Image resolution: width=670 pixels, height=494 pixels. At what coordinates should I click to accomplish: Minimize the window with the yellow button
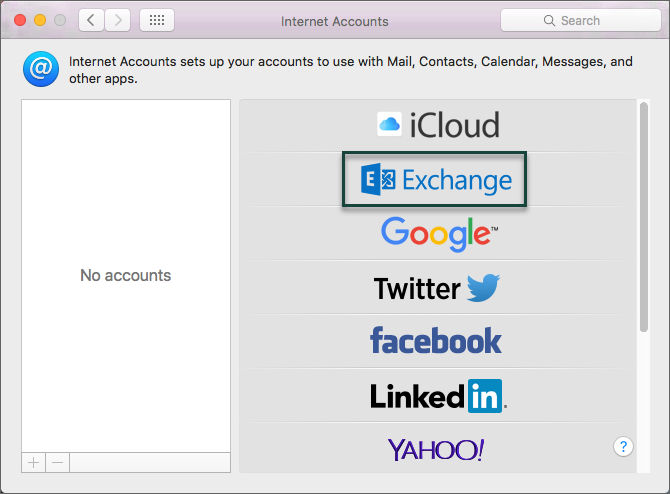tap(40, 20)
